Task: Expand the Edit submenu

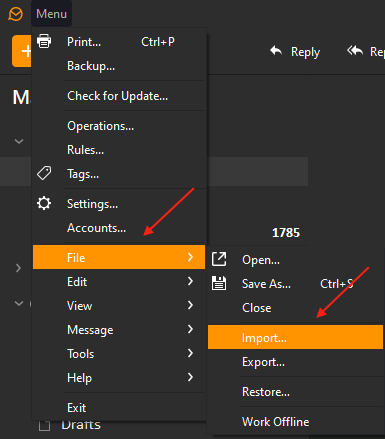Action: point(119,281)
